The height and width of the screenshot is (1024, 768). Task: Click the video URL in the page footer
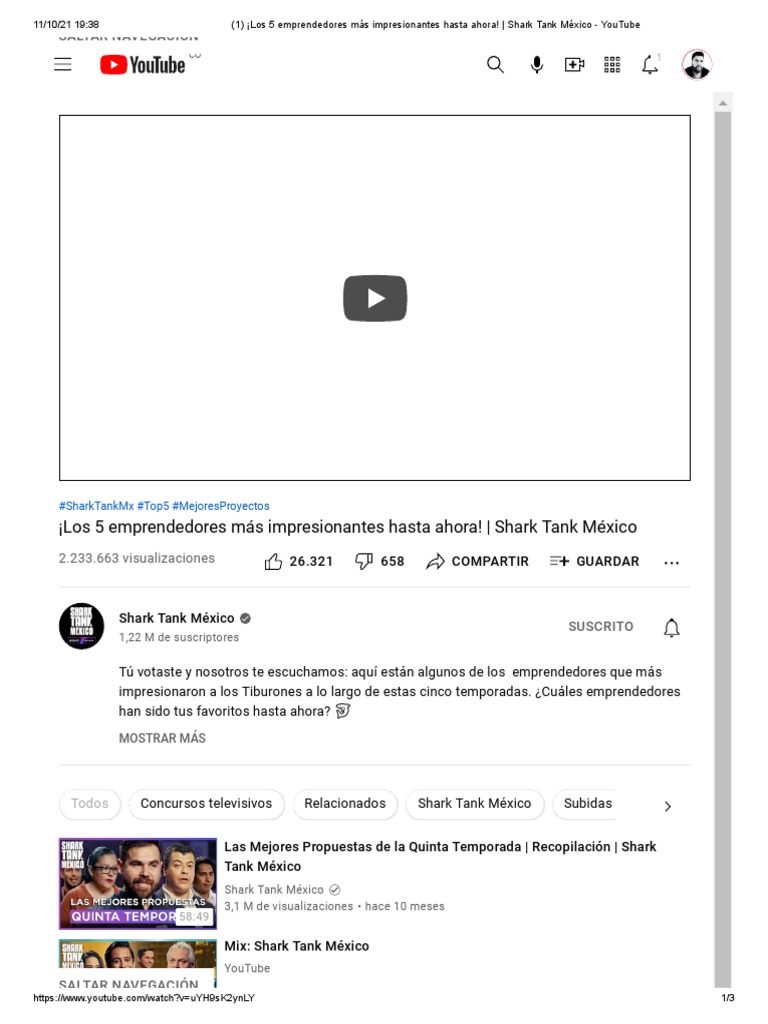click(144, 998)
